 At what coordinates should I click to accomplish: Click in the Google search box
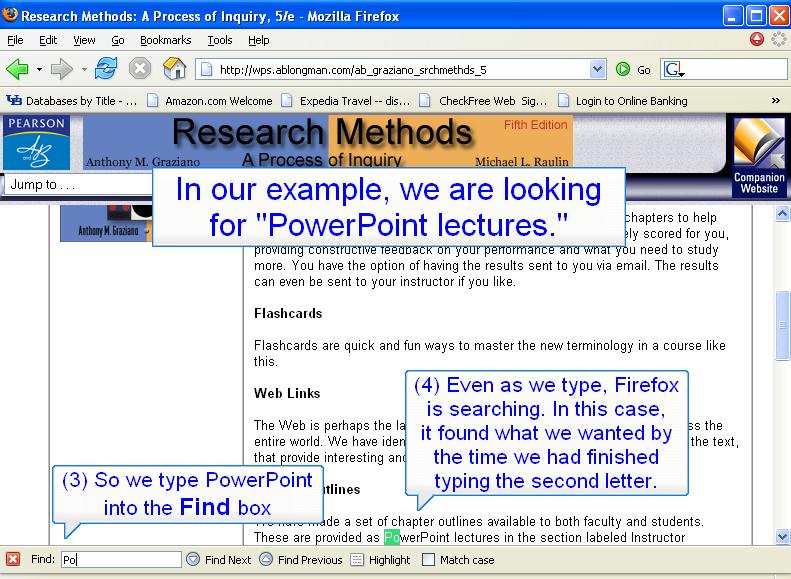[737, 69]
